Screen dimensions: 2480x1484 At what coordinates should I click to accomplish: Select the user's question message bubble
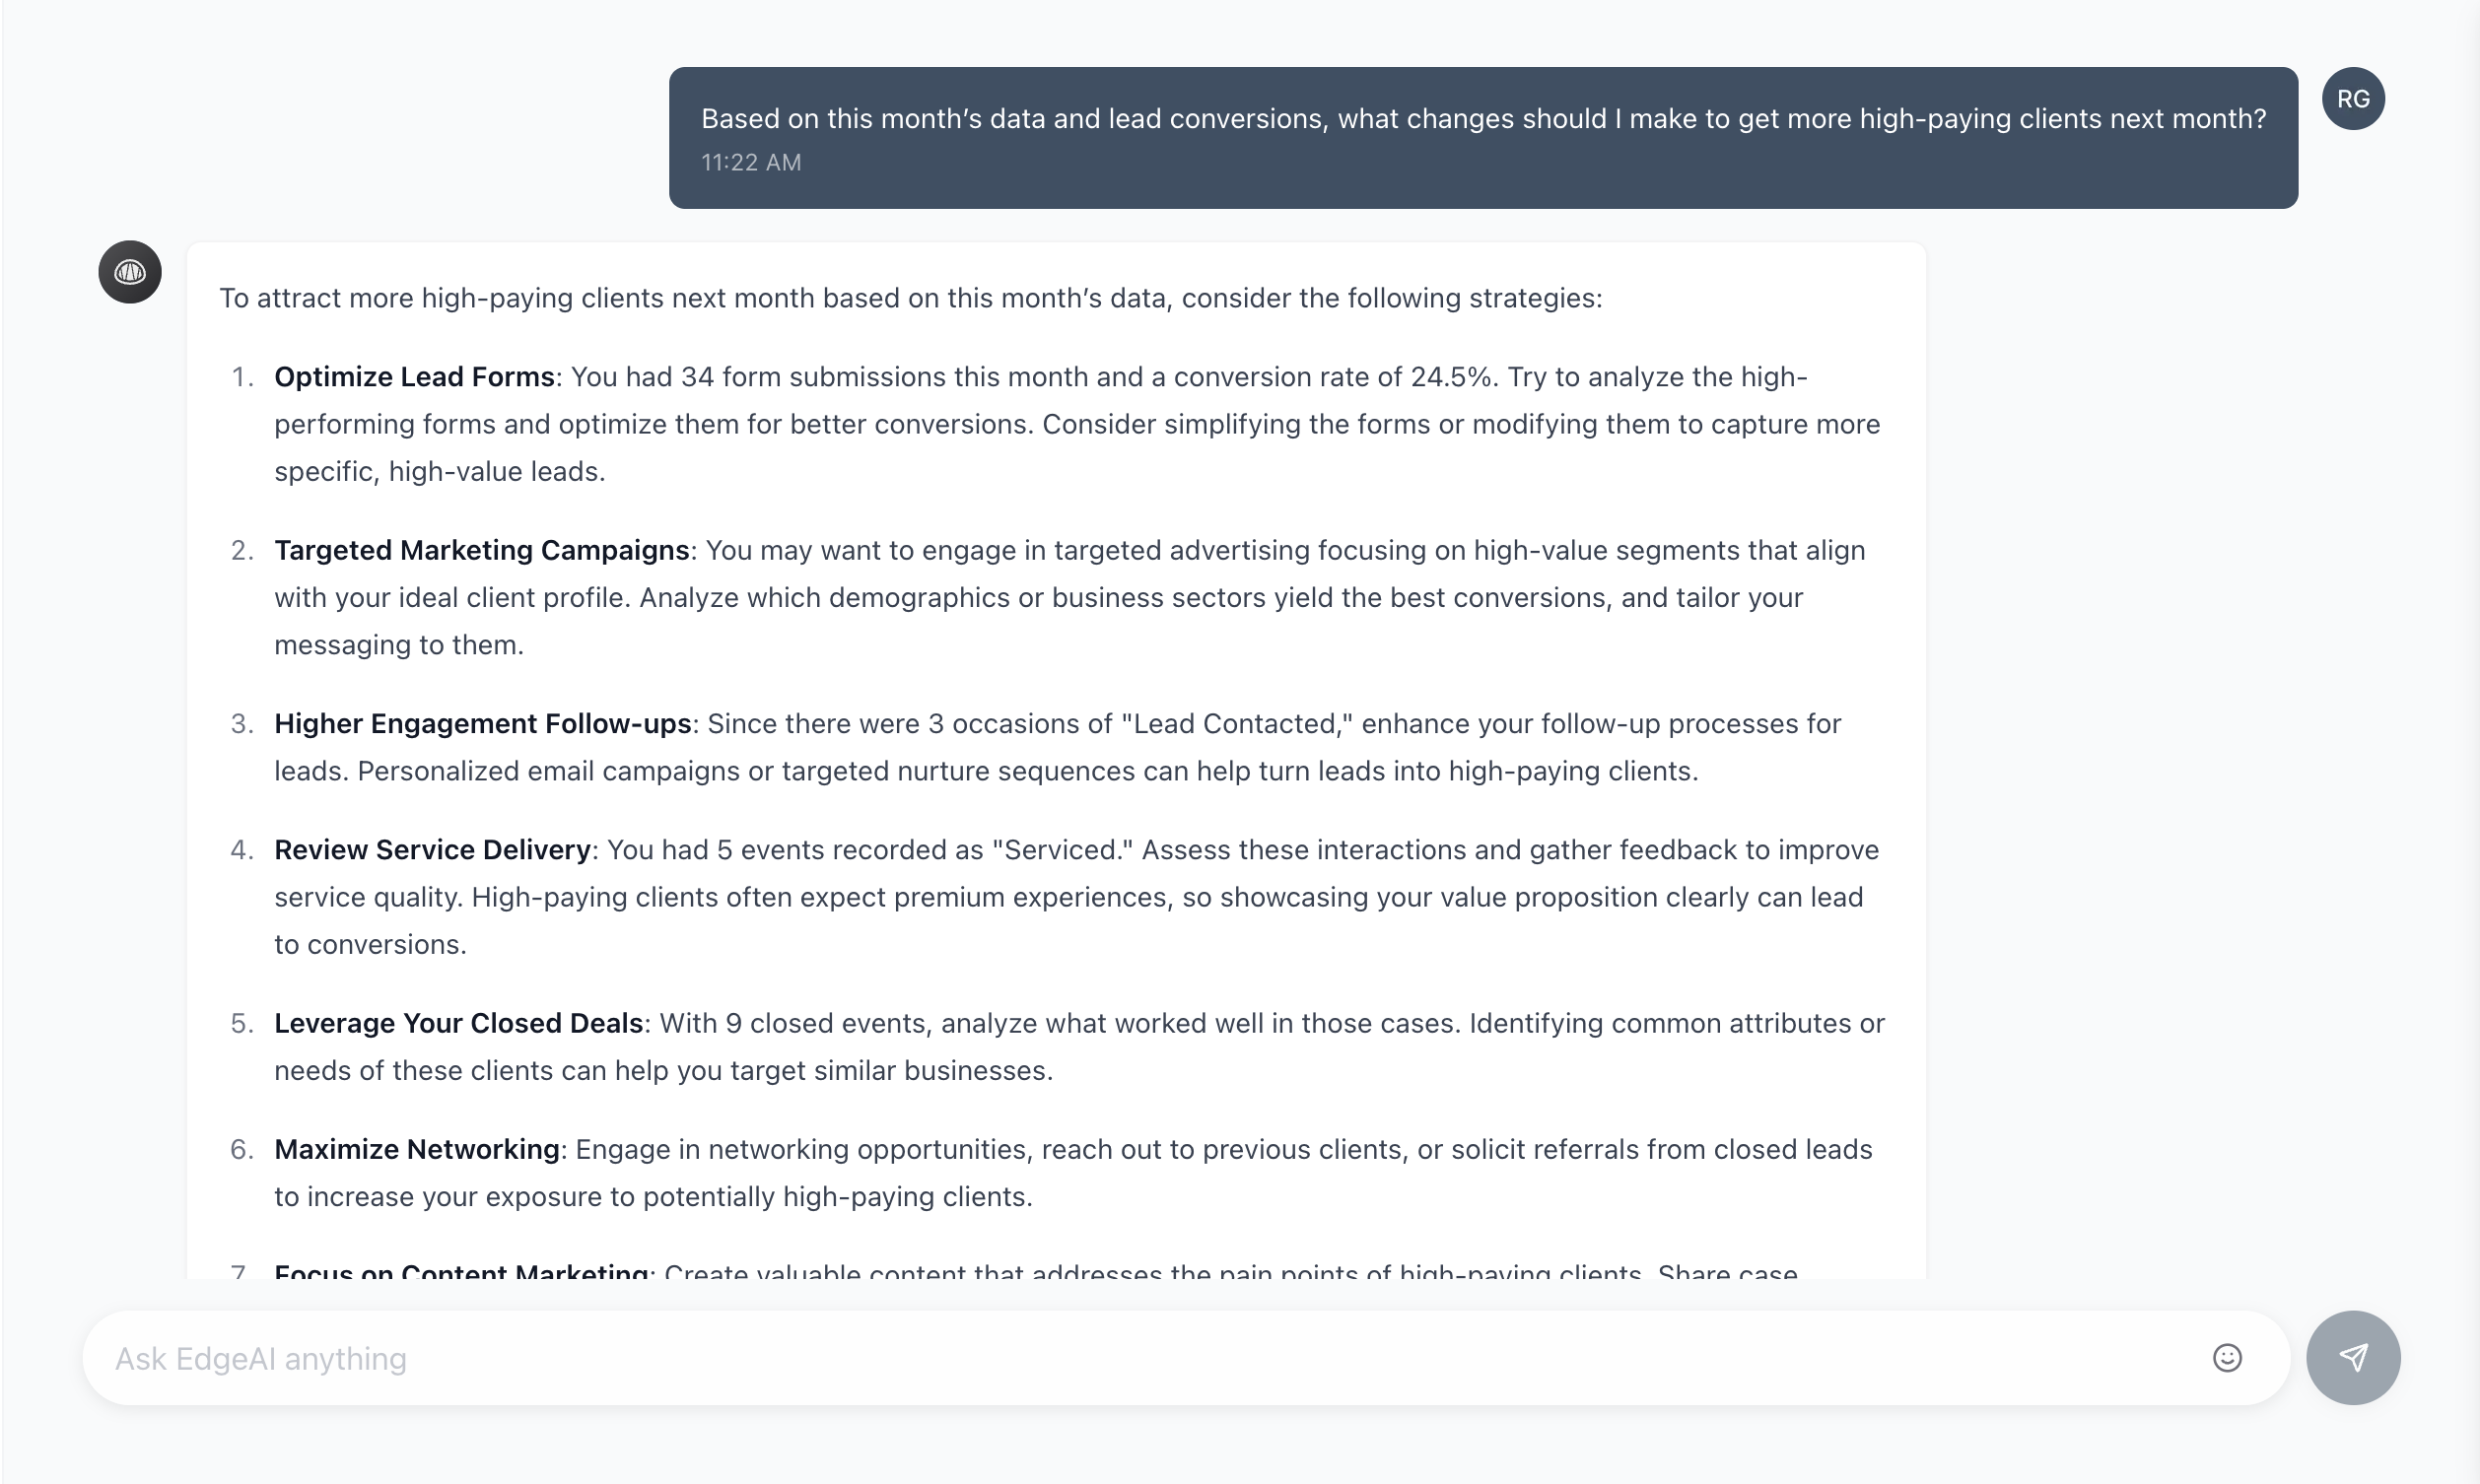(x=1484, y=138)
